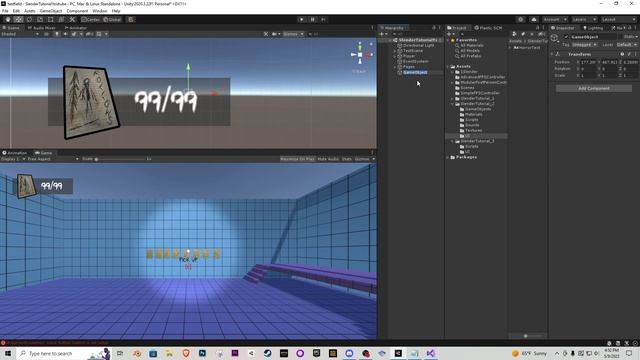The height and width of the screenshot is (360, 640).
Task: Open Transform component help icon
Action: 622,54
